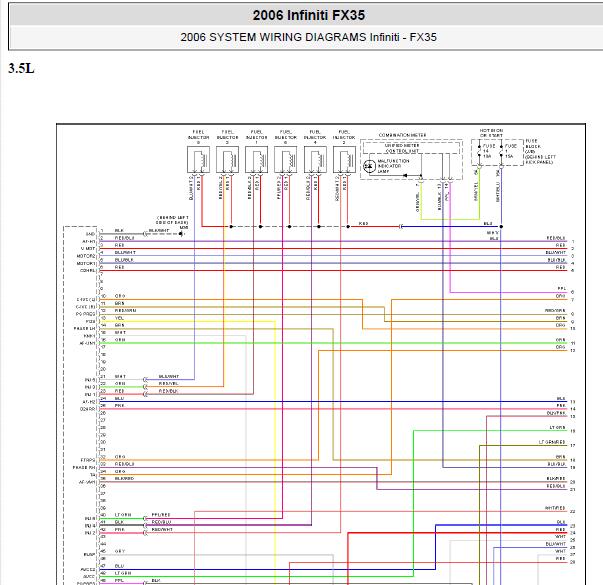Click the Fuel Injector 3 coil symbol
Image resolution: width=603 pixels, height=585 pixels.
(227, 160)
